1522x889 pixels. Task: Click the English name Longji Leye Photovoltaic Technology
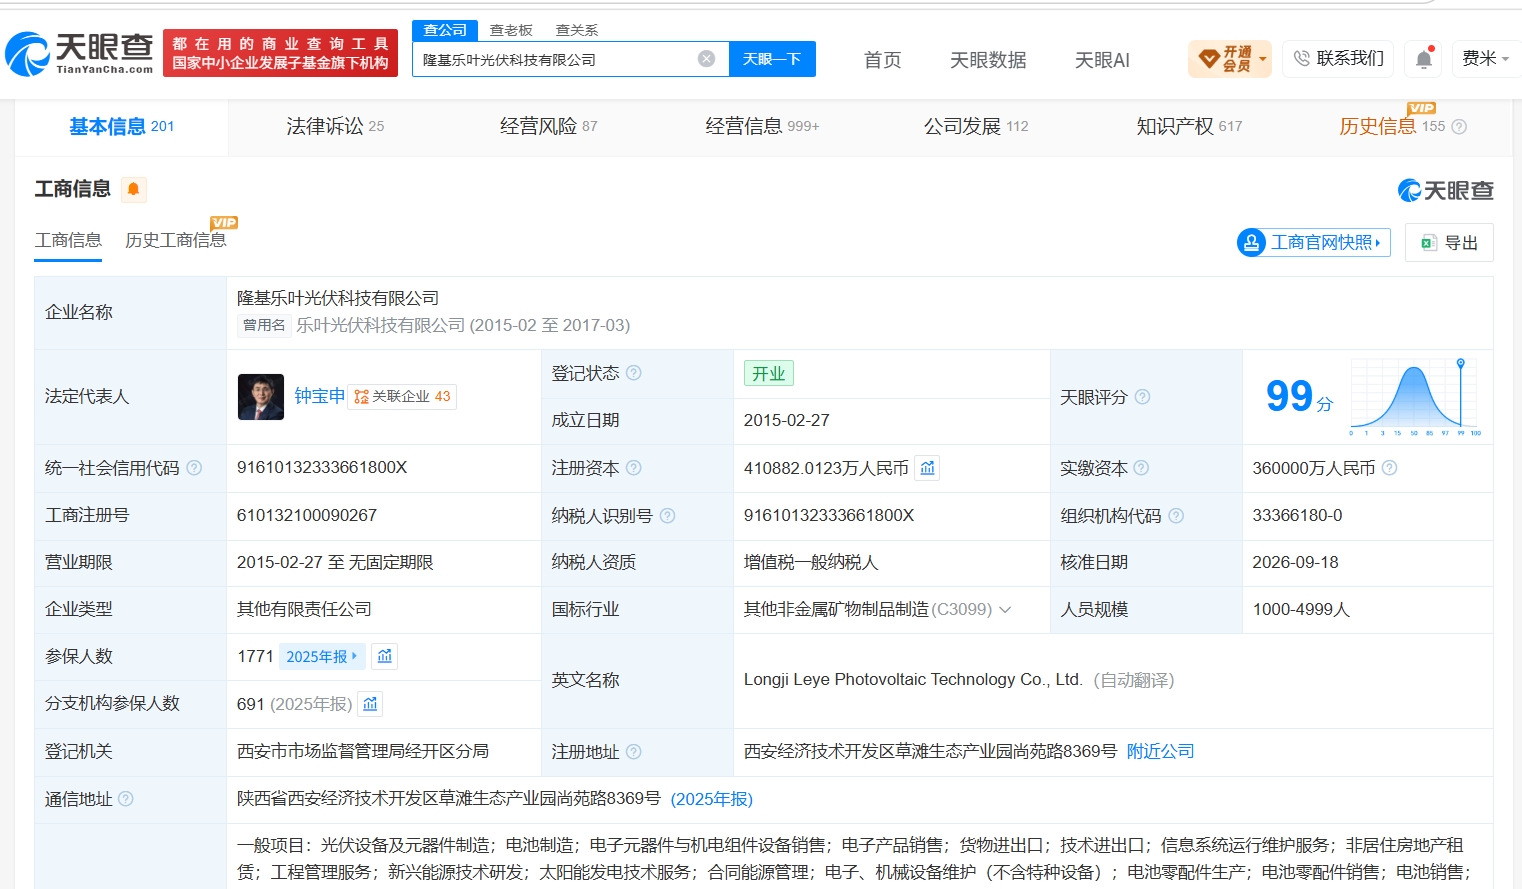(x=913, y=680)
